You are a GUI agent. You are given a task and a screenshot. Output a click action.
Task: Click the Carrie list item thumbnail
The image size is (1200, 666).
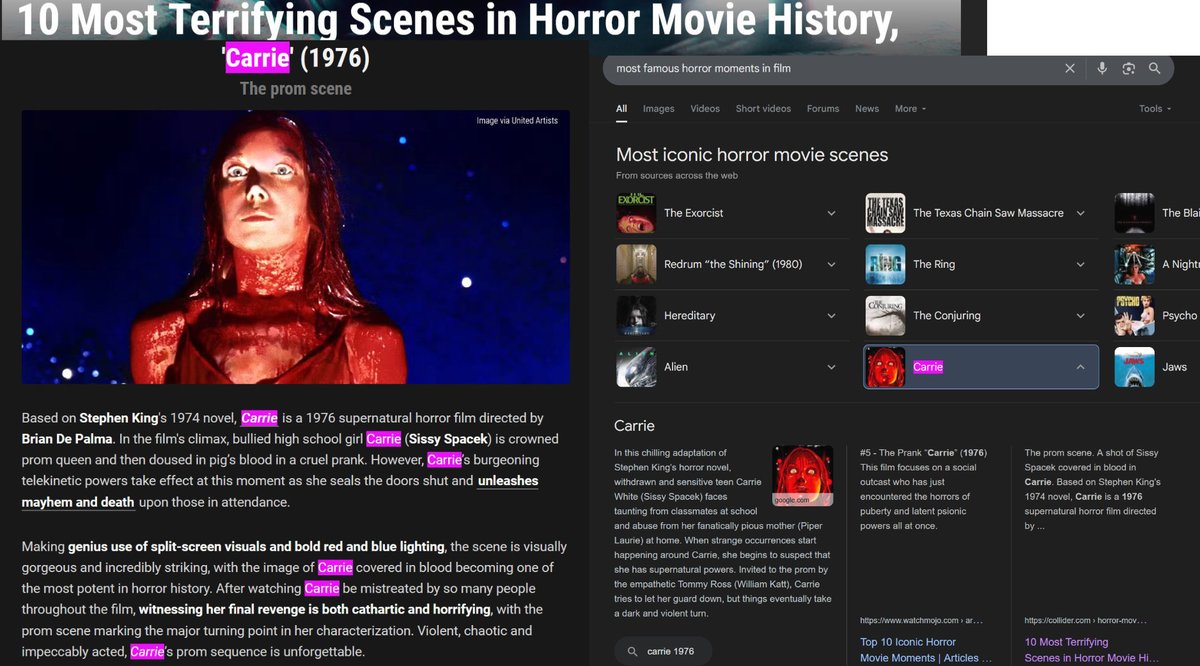pyautogui.click(x=885, y=367)
